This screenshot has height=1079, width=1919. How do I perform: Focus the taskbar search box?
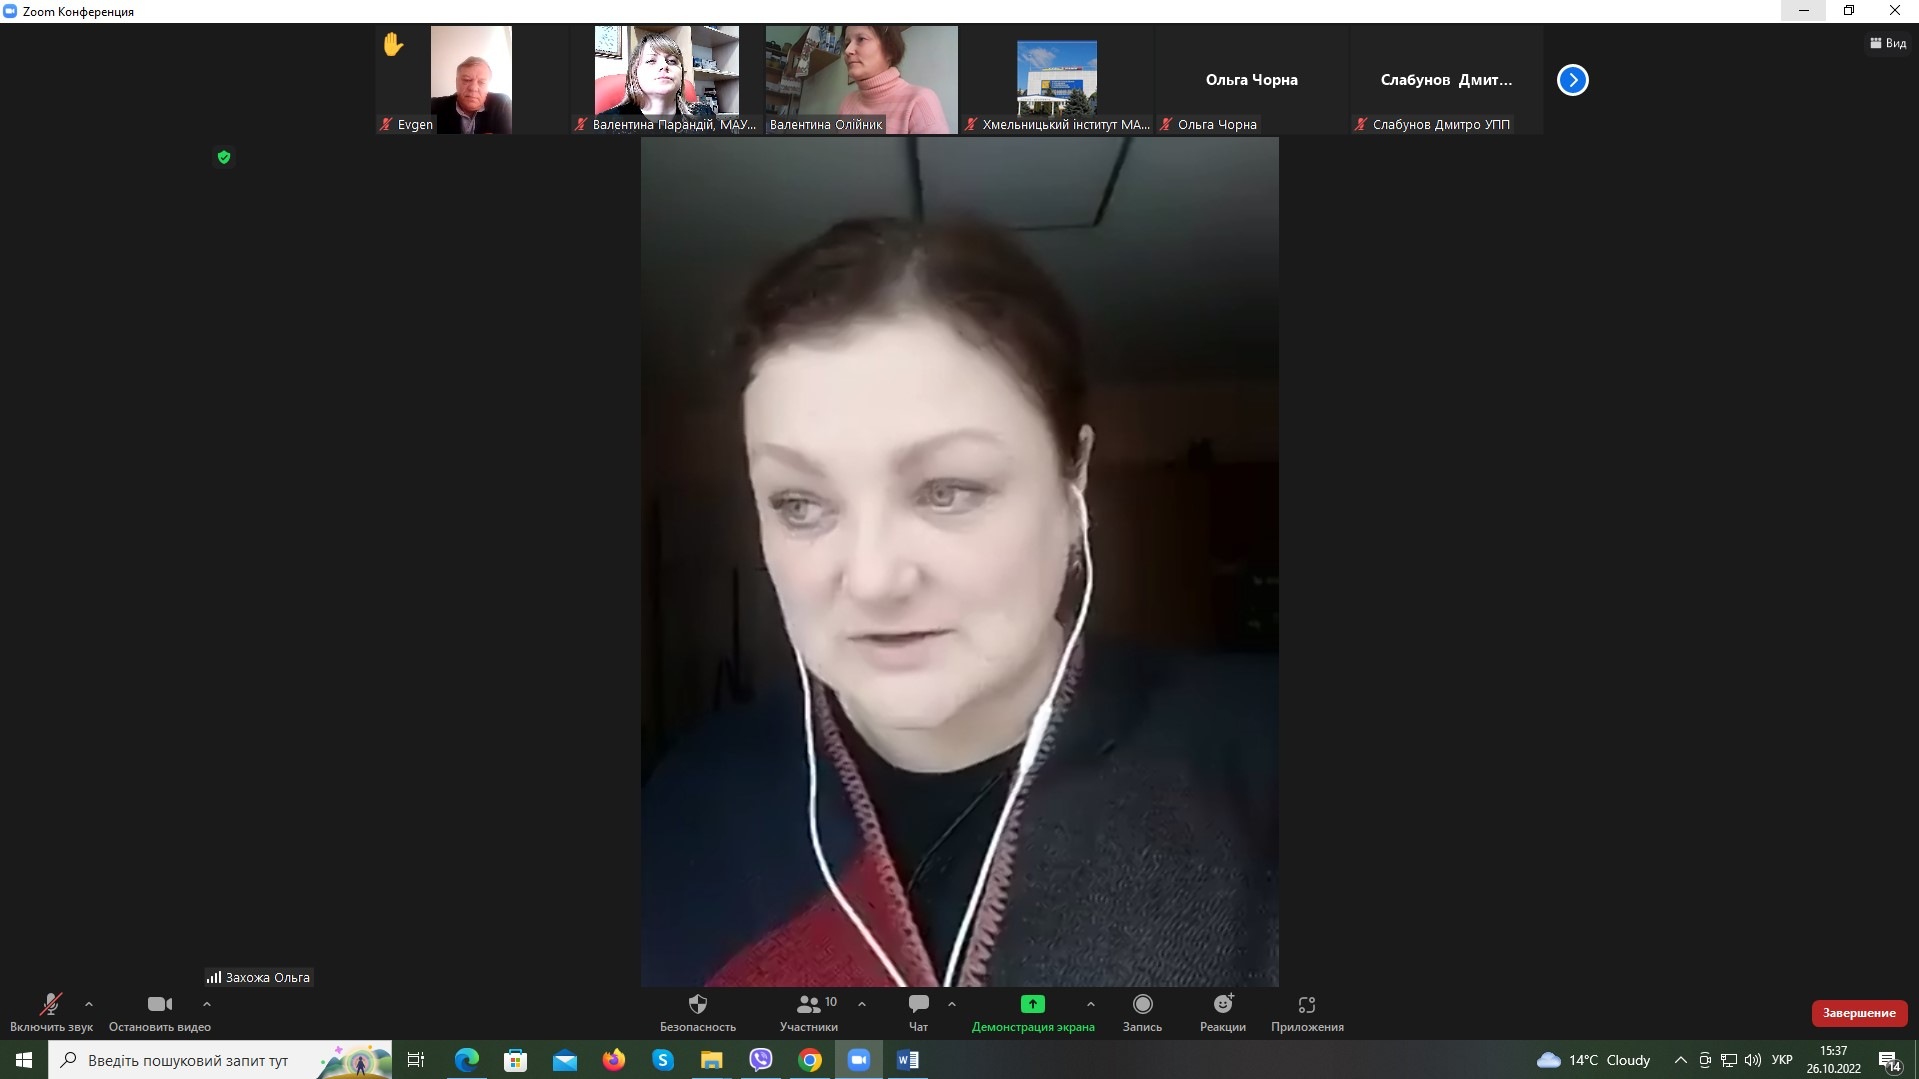(x=222, y=1060)
